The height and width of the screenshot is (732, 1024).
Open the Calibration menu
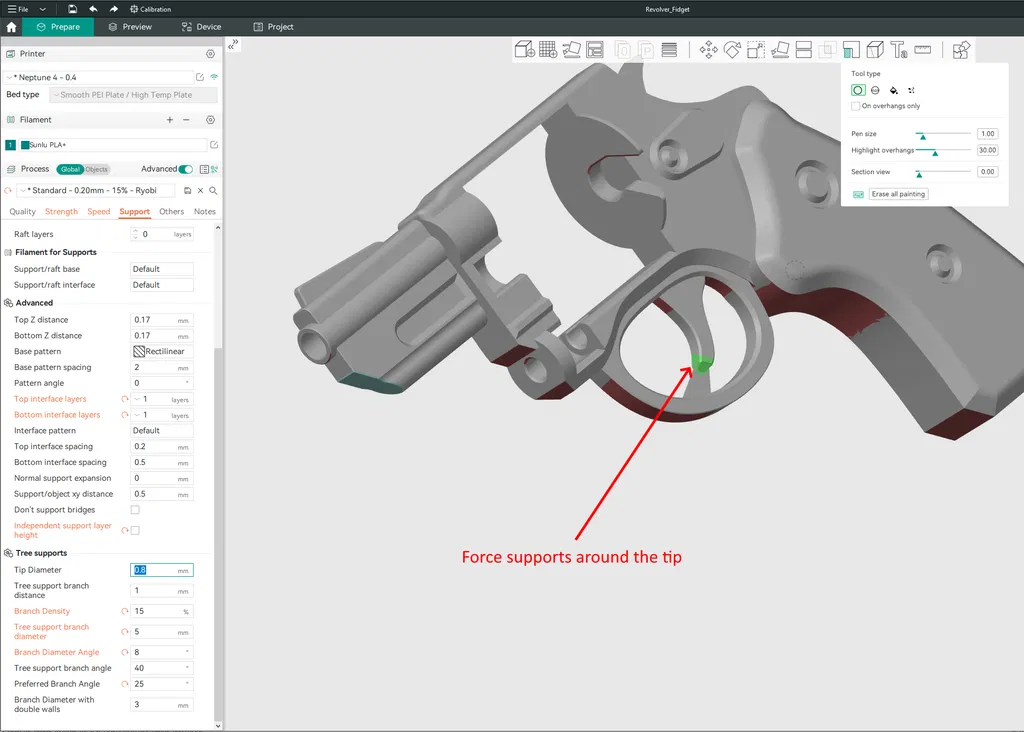[x=150, y=9]
